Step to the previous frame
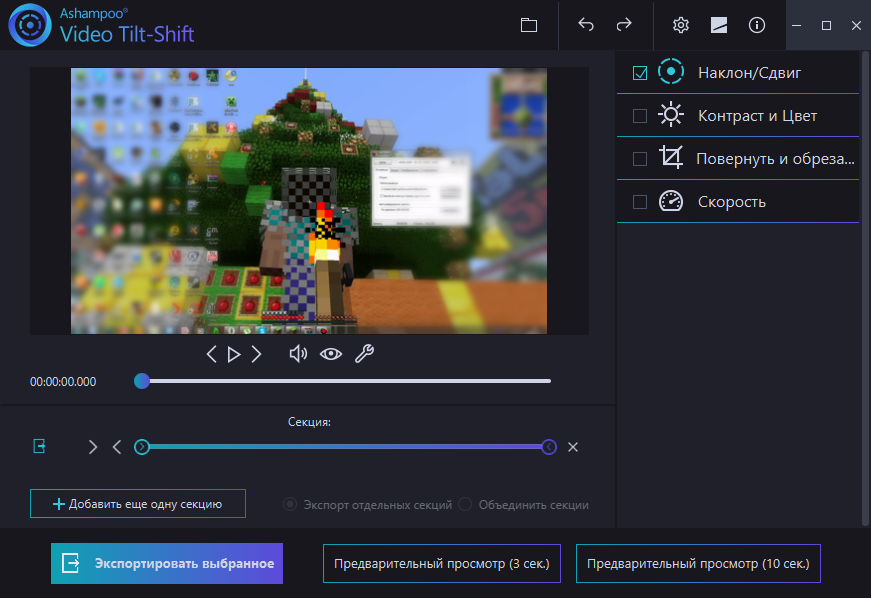 (211, 354)
